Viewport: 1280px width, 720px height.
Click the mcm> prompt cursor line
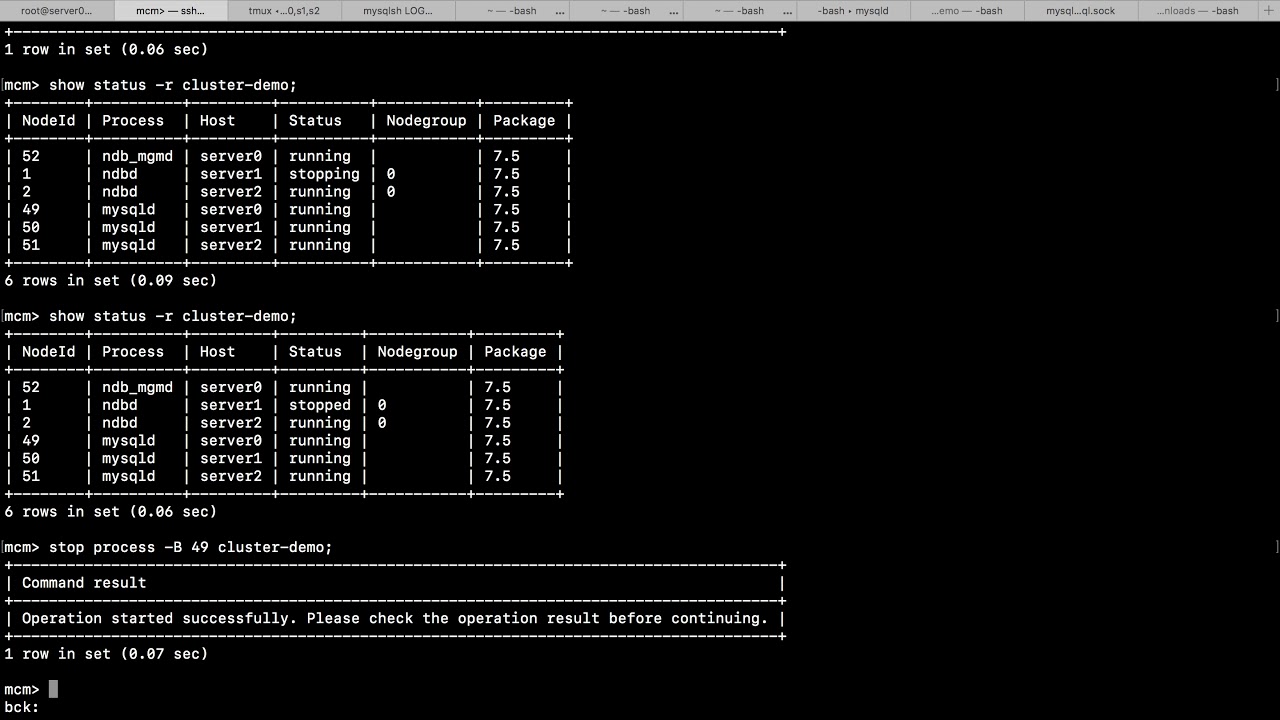(31, 689)
